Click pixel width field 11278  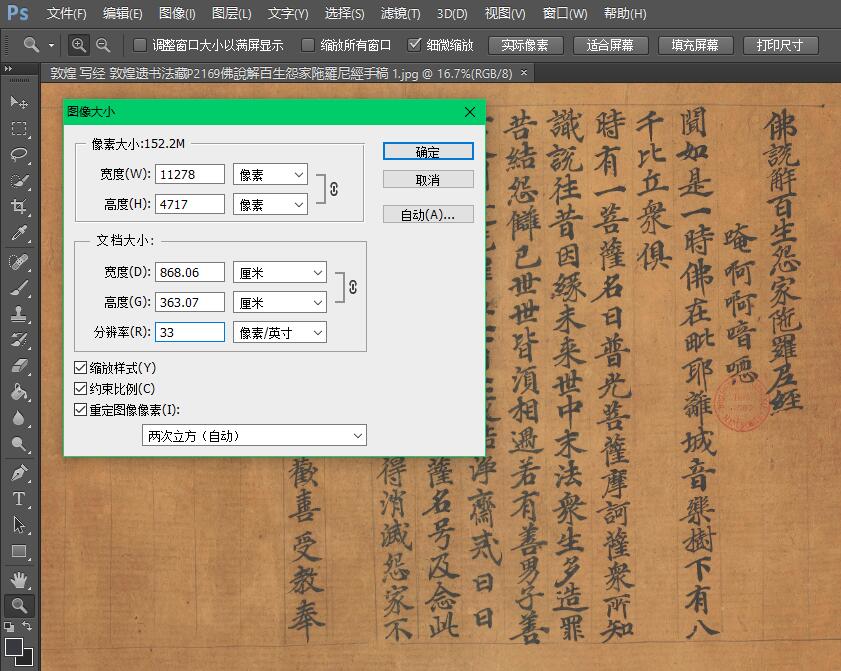coord(190,174)
